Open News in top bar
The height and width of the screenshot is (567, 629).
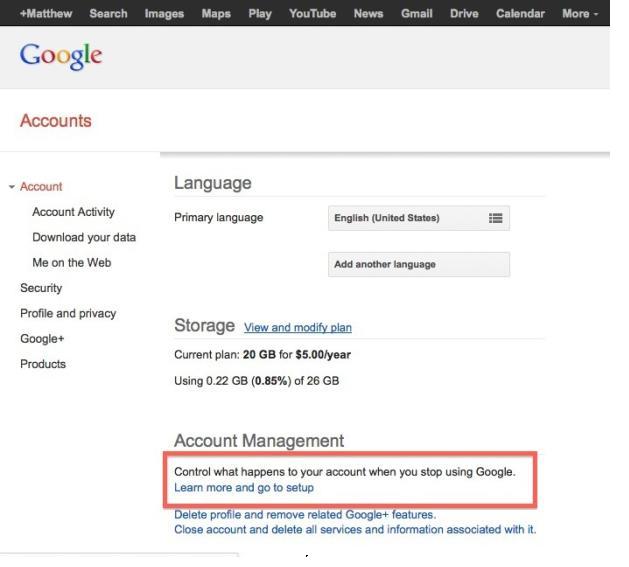pos(368,14)
